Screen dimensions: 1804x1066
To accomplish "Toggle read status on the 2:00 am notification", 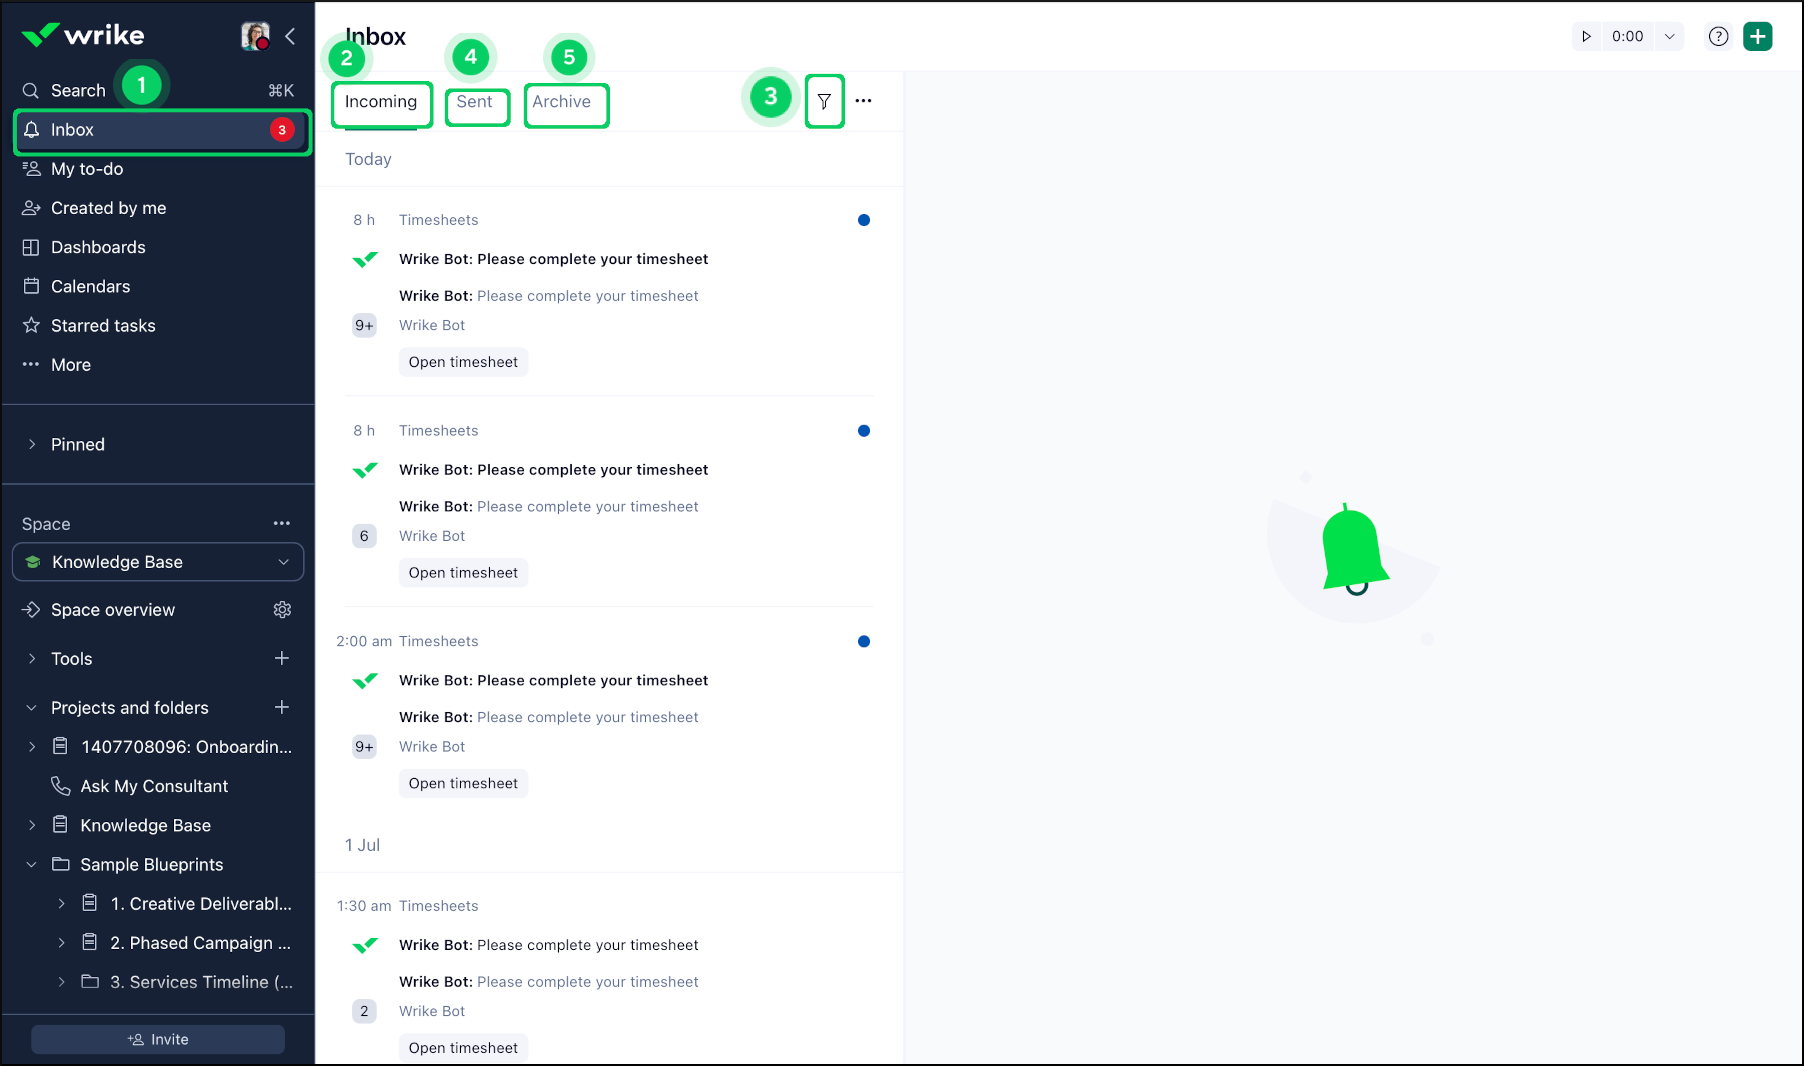I will [x=864, y=641].
